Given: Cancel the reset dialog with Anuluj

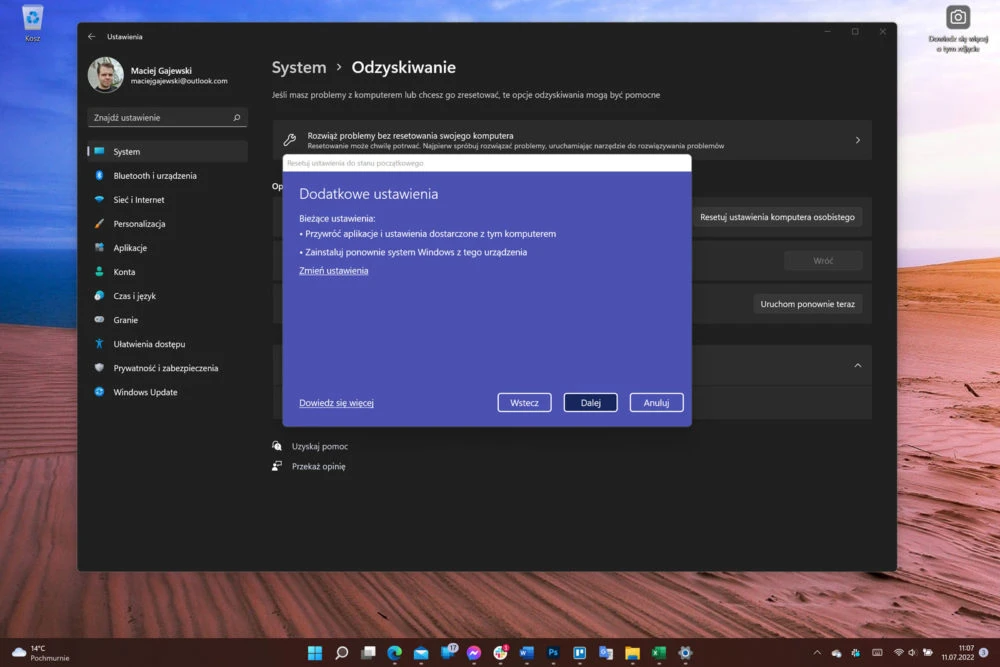Looking at the screenshot, I should click(x=656, y=402).
